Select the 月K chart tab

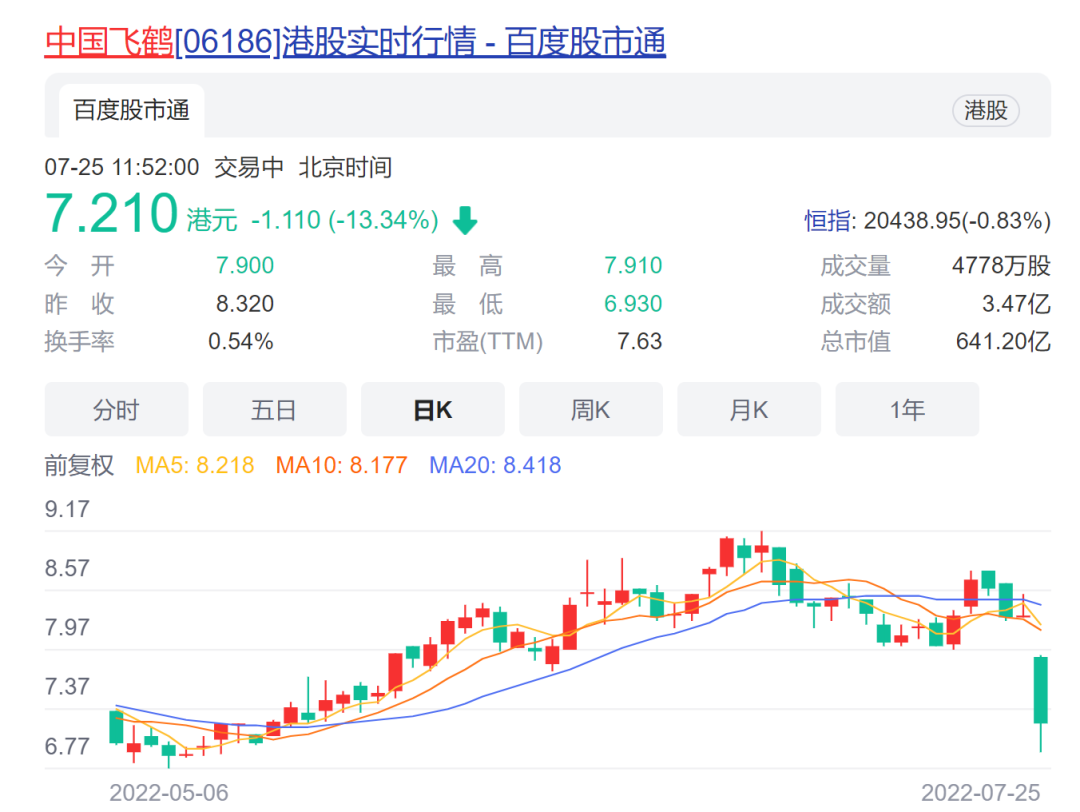pyautogui.click(x=749, y=410)
